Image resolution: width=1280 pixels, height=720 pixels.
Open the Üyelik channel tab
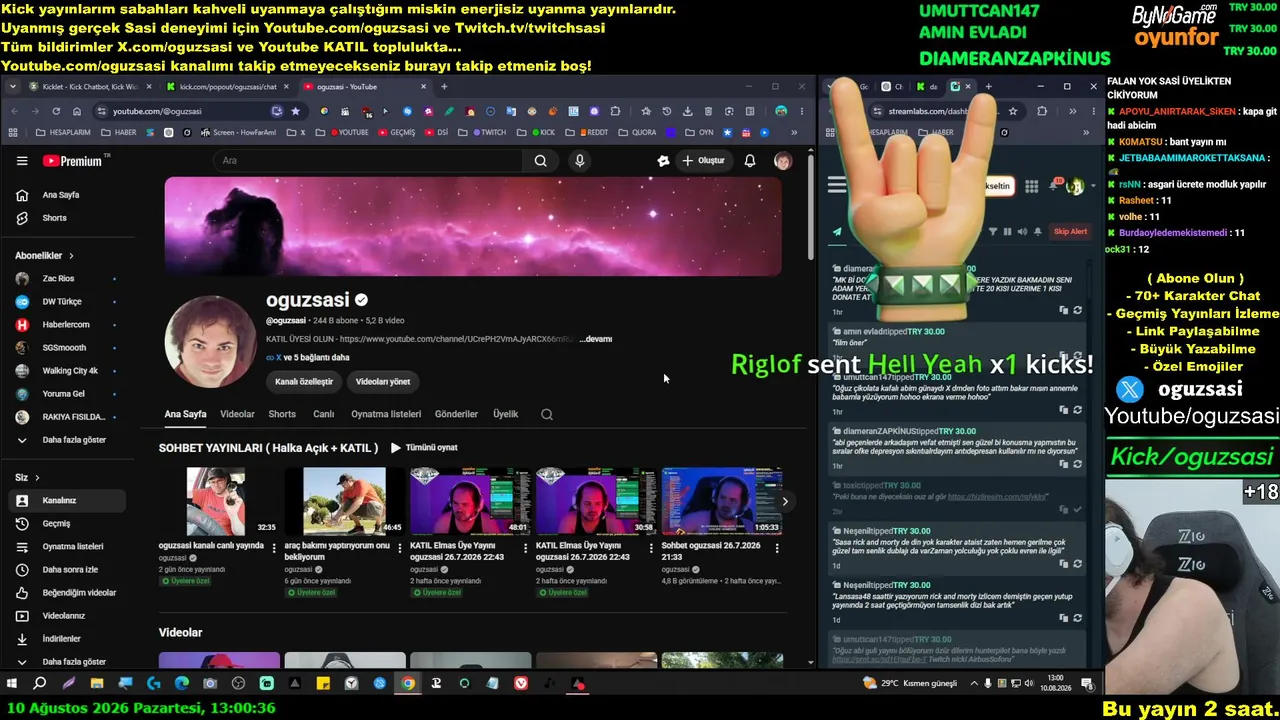506,414
